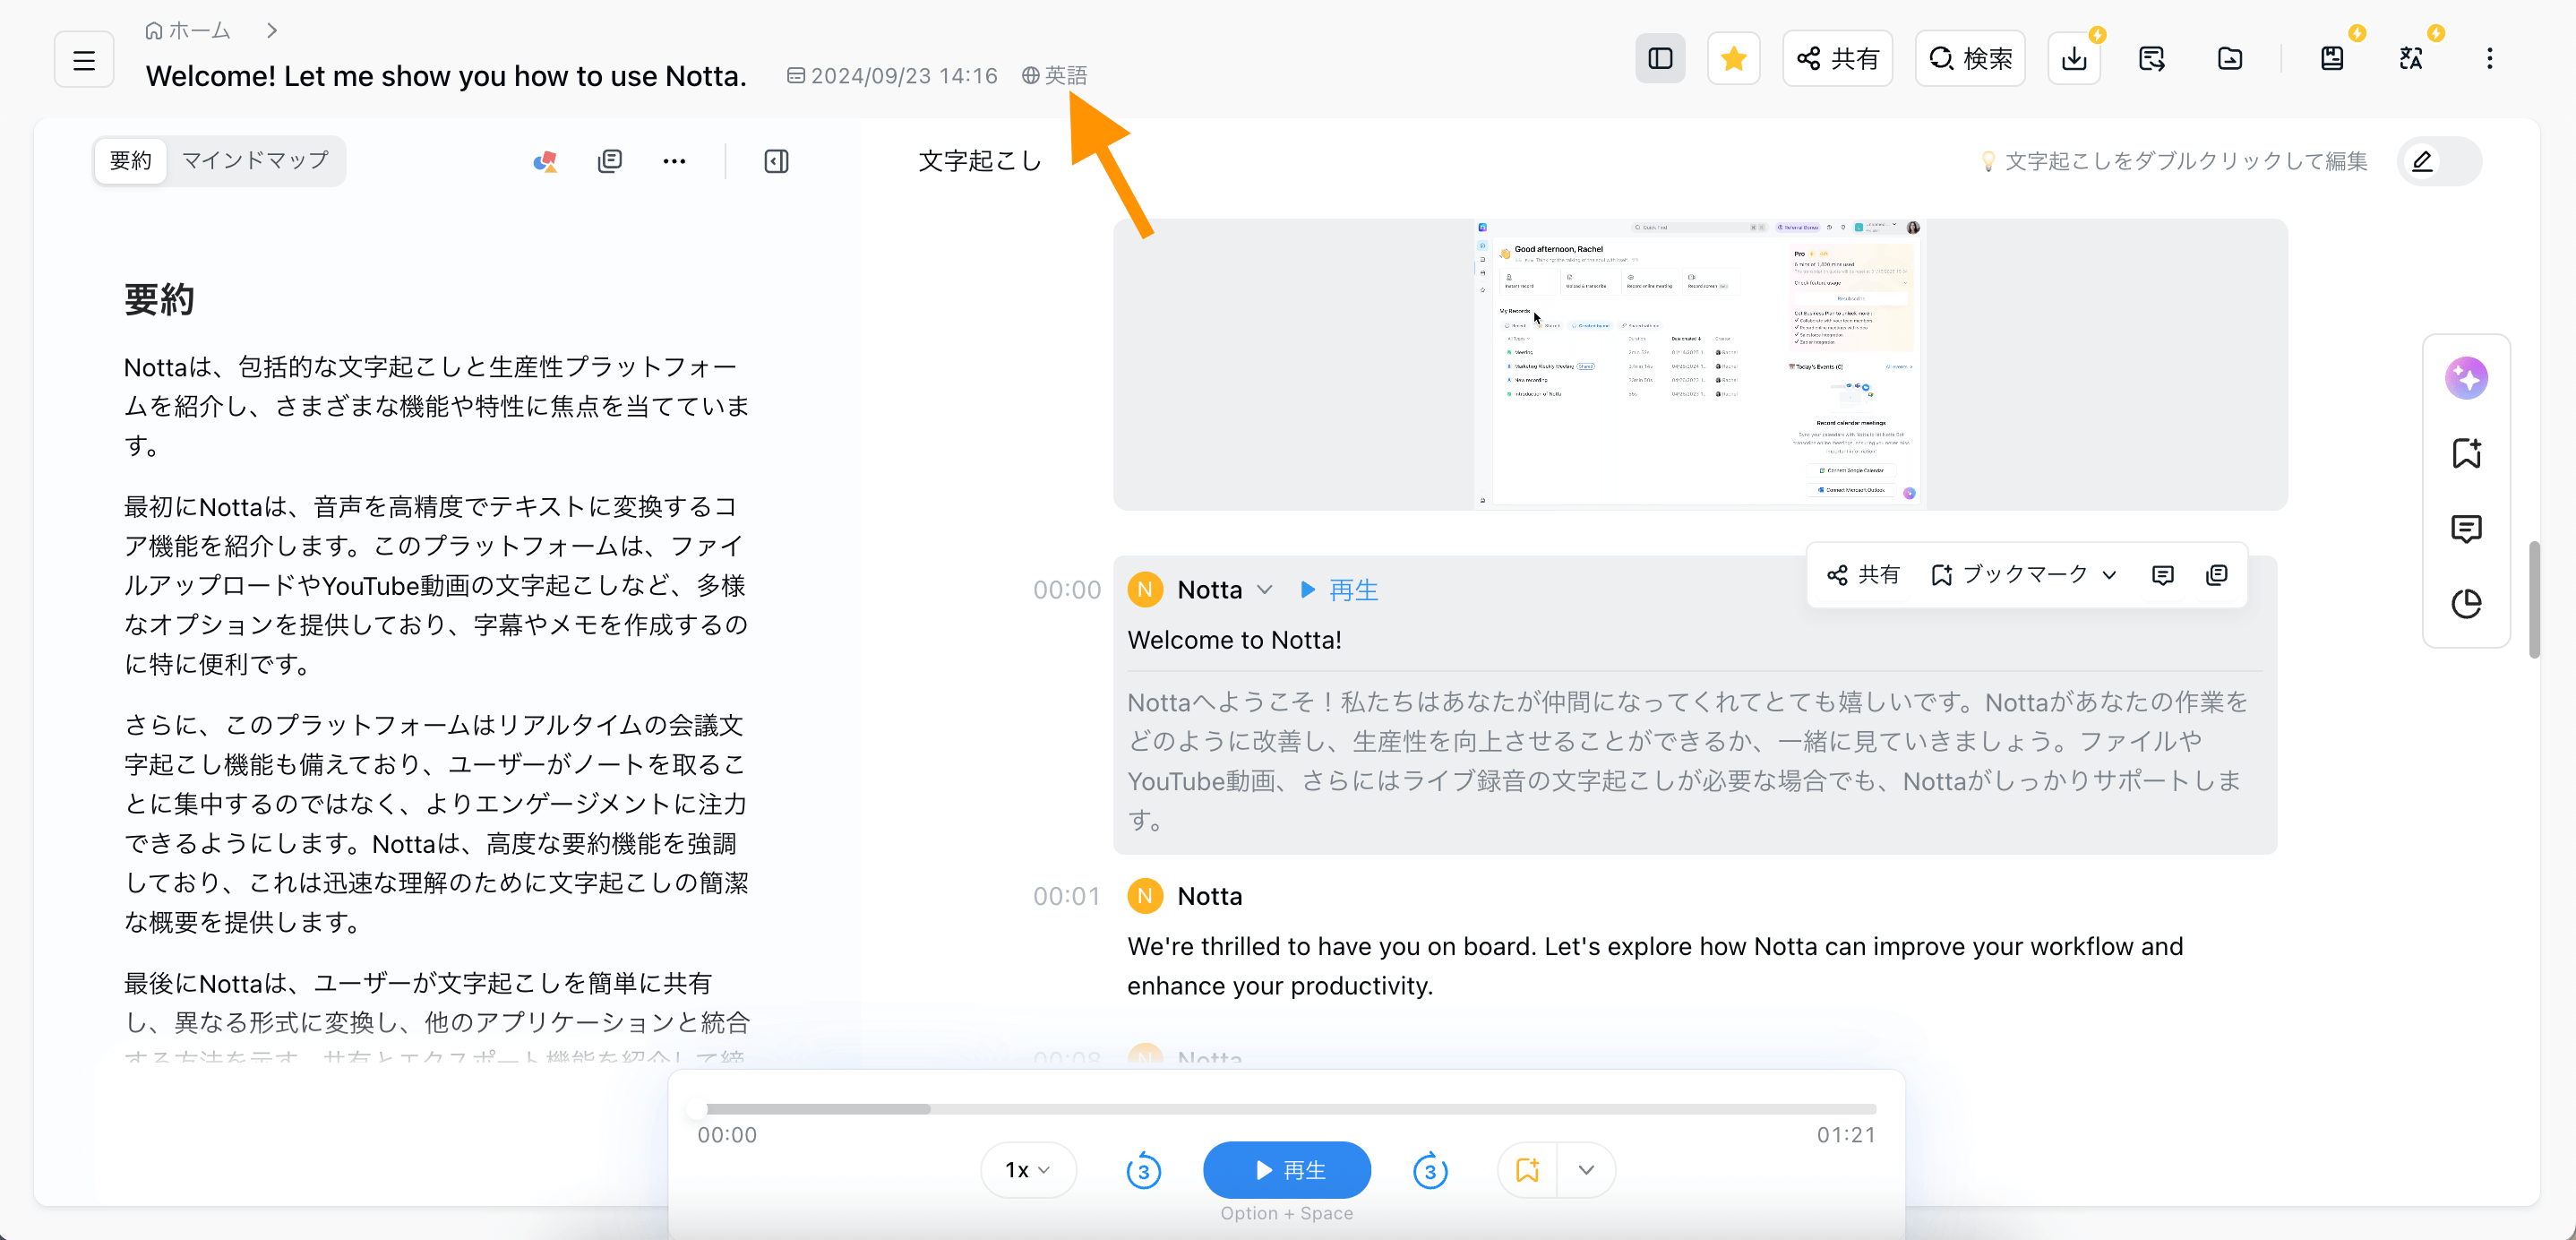Click the 01:21 total duration label

[1846, 1135]
